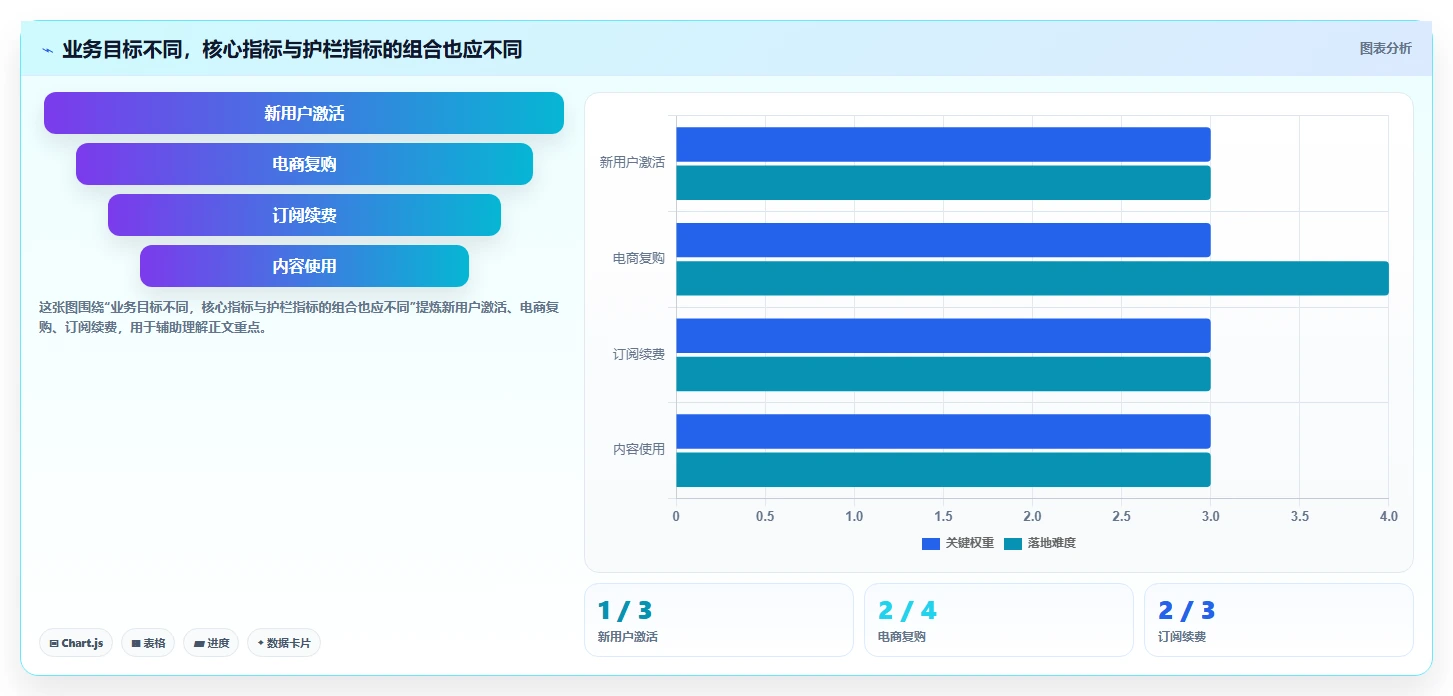The image size is (1453, 696).
Task: Click the 落地难度 legend label text
Action: pyautogui.click(x=1052, y=543)
